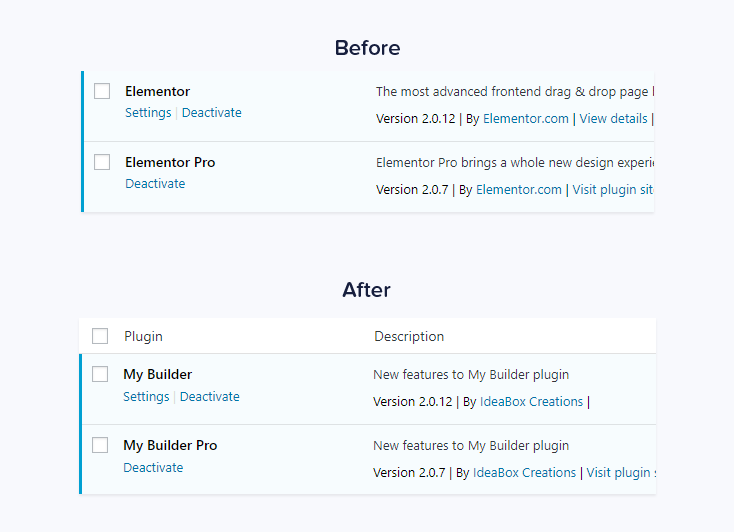Open Elementor.com author link in Elementor Pro row

tap(519, 190)
